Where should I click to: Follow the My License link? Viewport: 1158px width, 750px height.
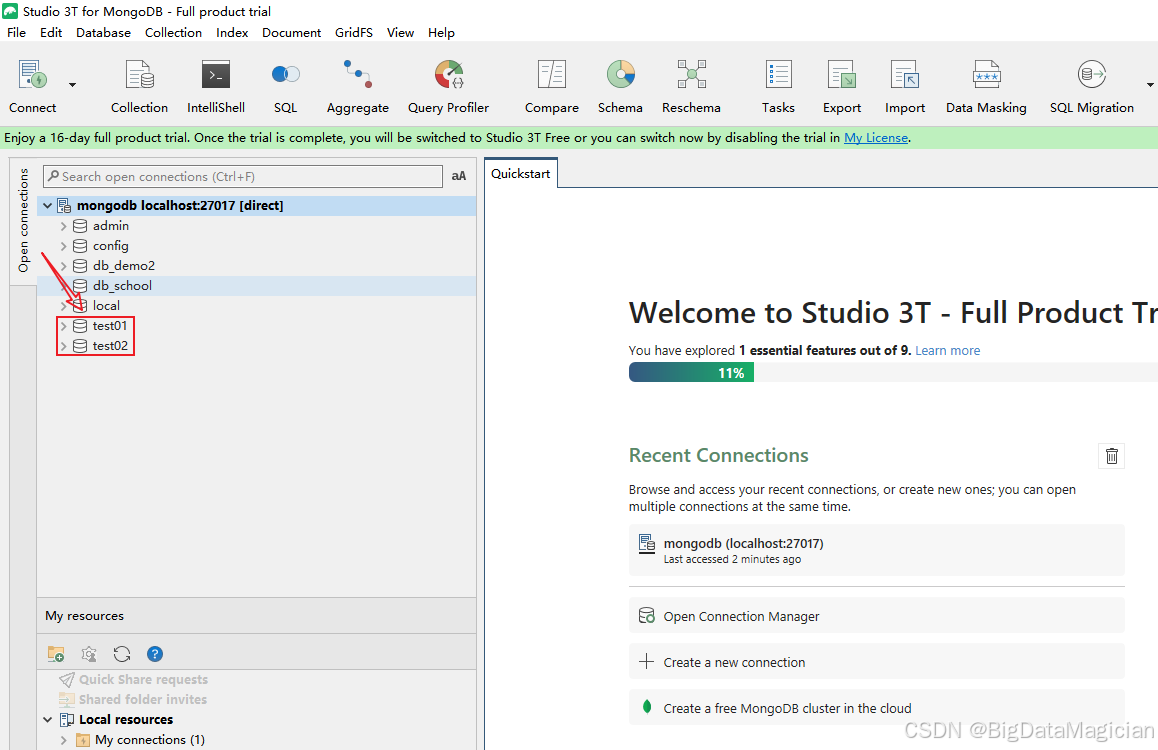click(x=876, y=138)
